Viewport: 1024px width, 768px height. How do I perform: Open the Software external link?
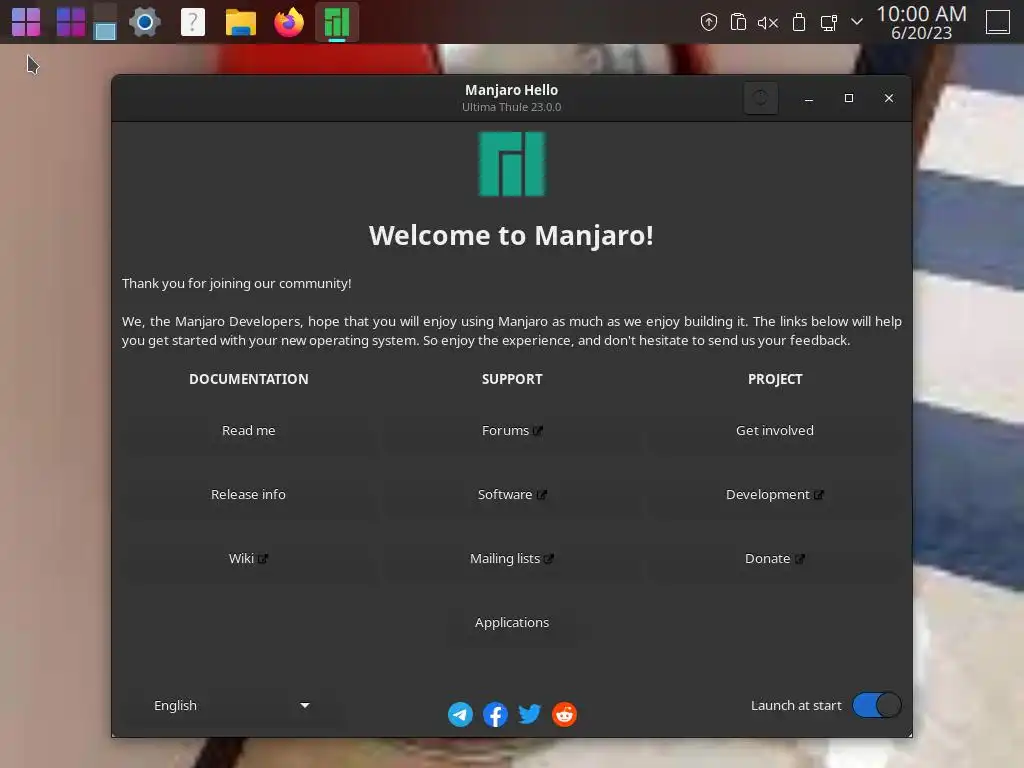(x=512, y=494)
